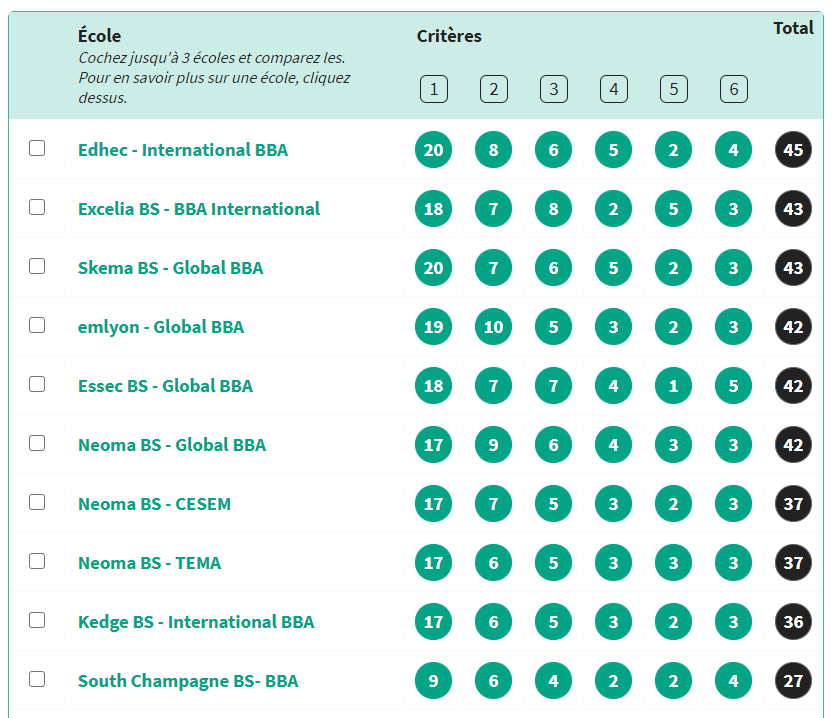Click the criterion 6 header box

[733, 90]
